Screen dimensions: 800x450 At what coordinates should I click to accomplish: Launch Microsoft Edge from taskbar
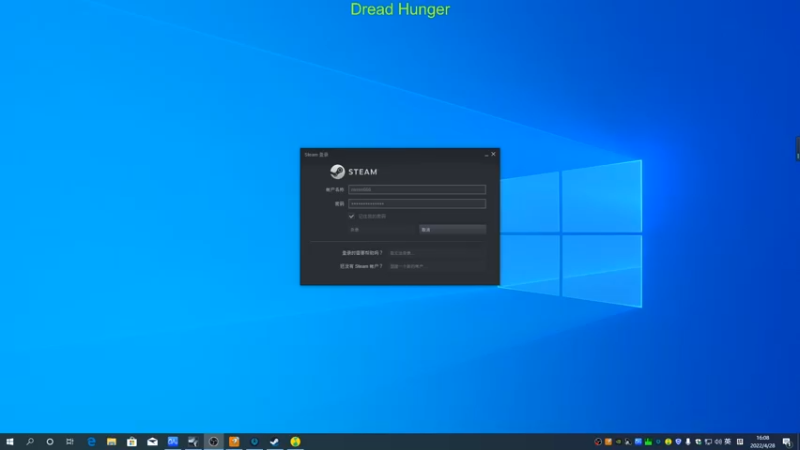pos(91,442)
